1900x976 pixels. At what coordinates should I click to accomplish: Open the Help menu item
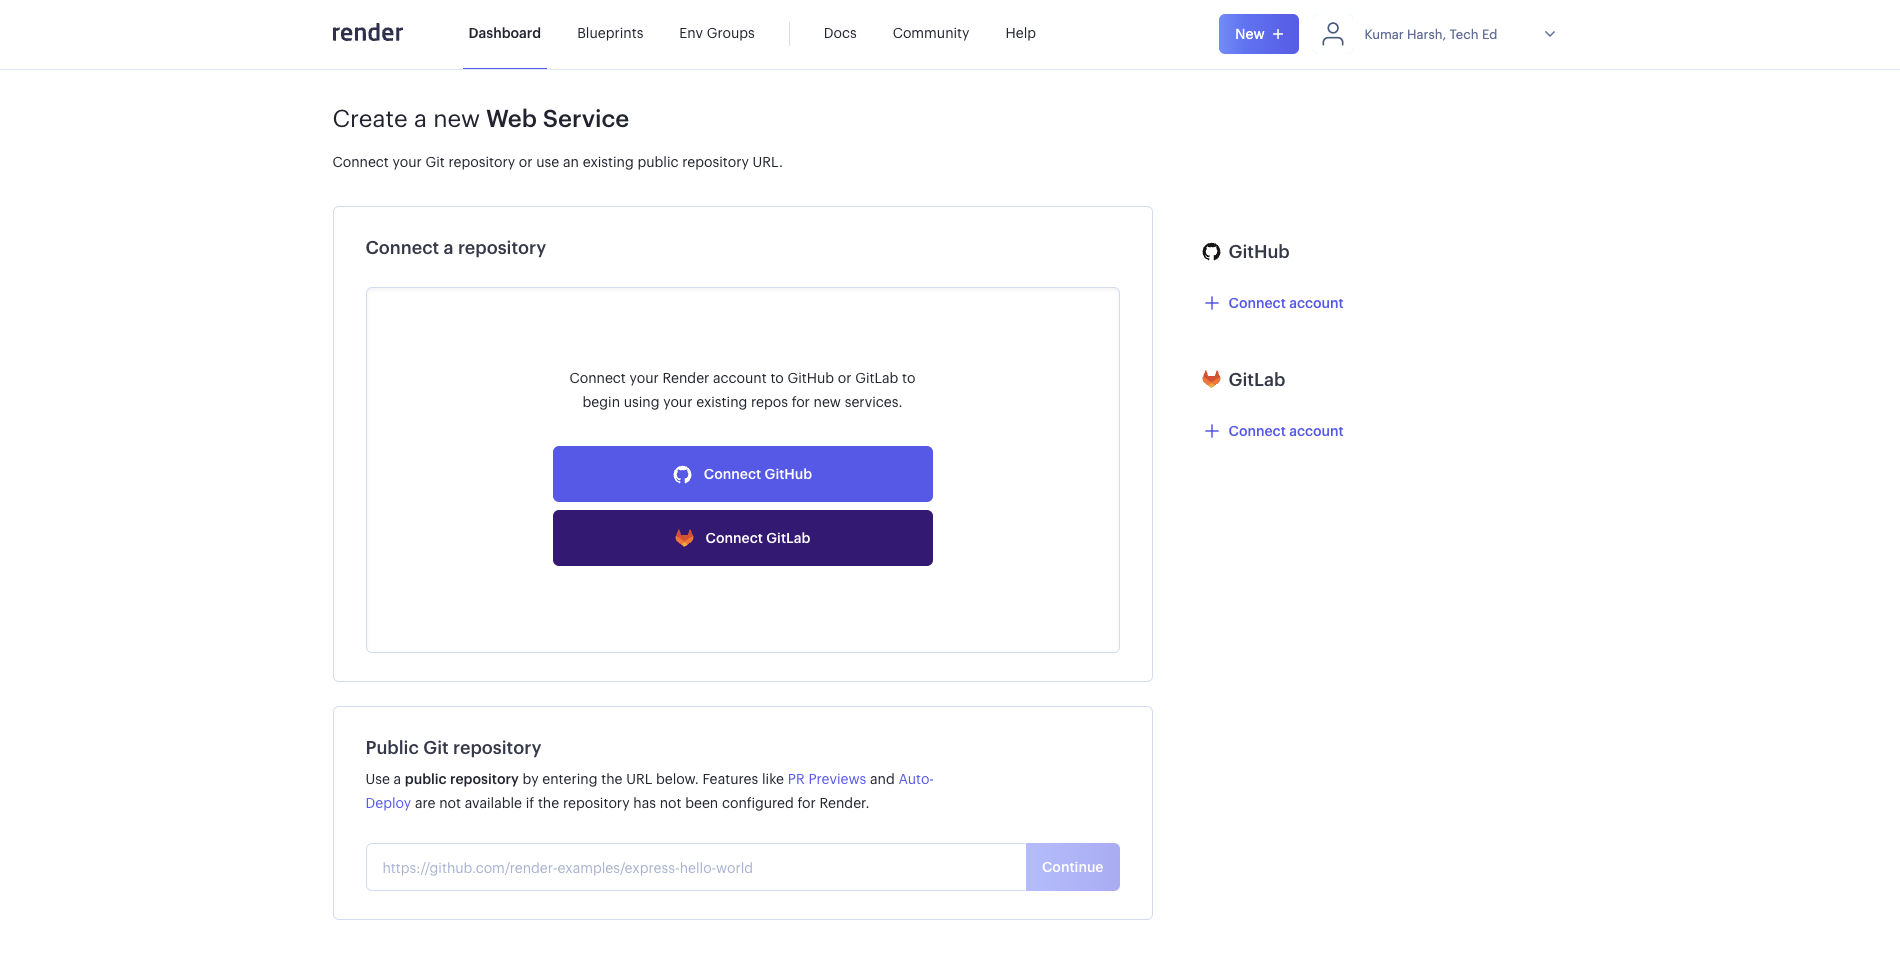tap(1020, 33)
